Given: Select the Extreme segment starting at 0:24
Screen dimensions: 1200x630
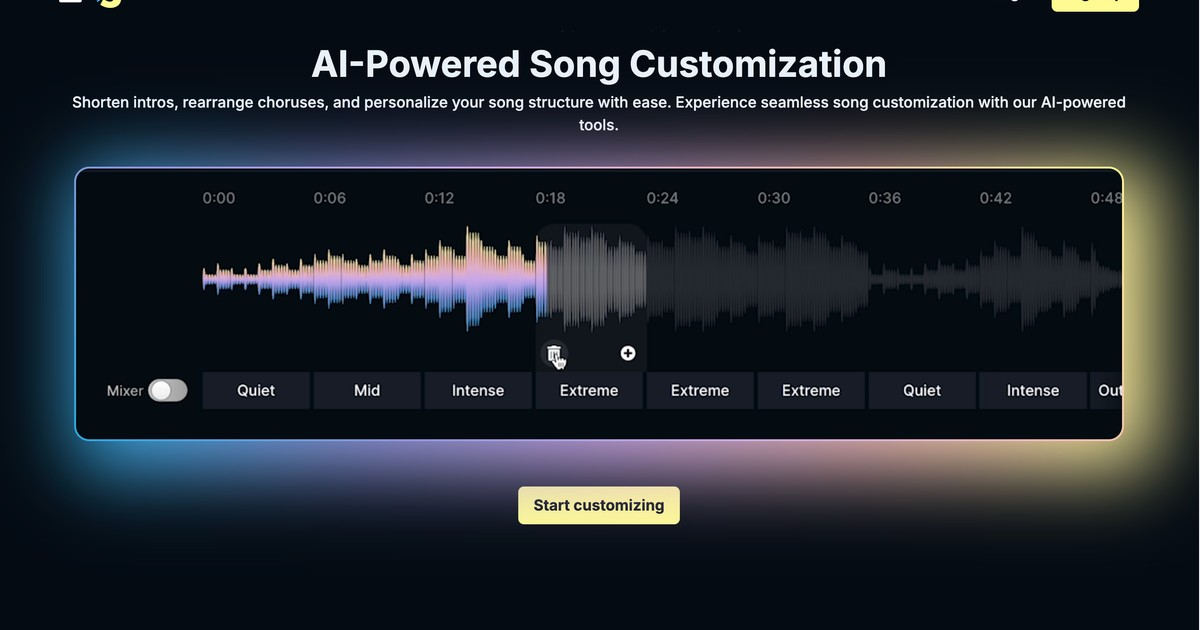Looking at the screenshot, I should 700,391.
